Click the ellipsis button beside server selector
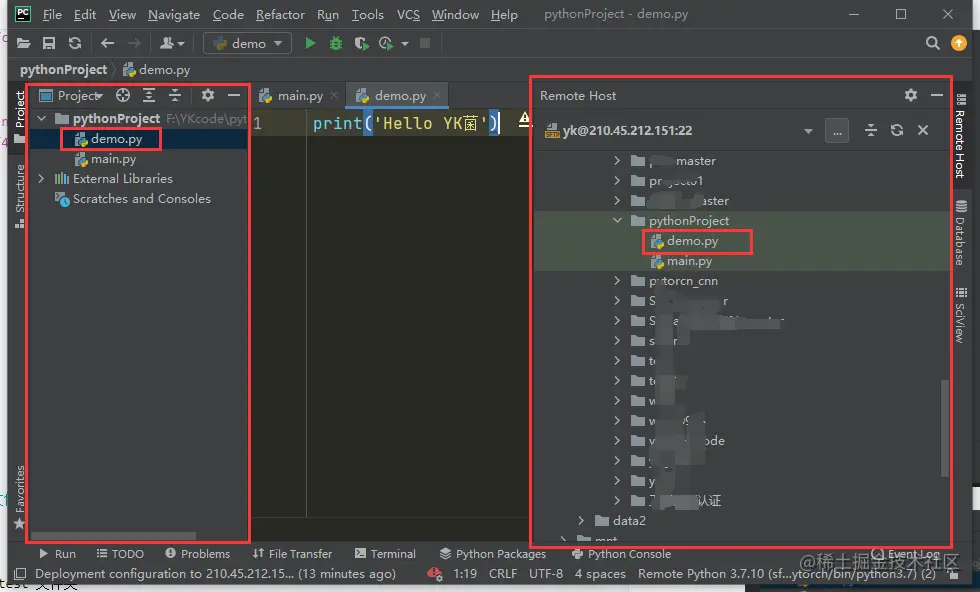This screenshot has height=592, width=980. [837, 131]
